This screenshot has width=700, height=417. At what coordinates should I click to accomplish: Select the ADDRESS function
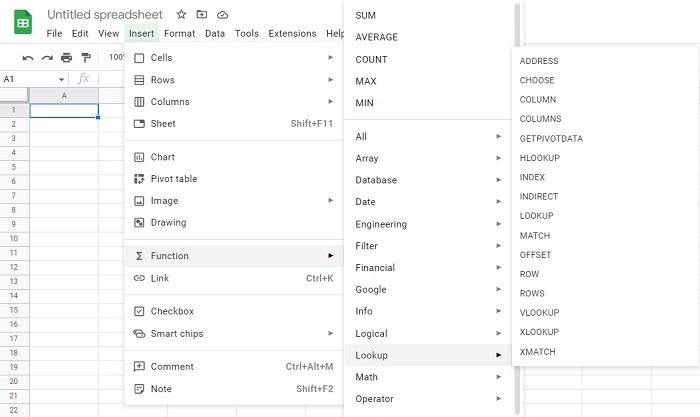539,61
